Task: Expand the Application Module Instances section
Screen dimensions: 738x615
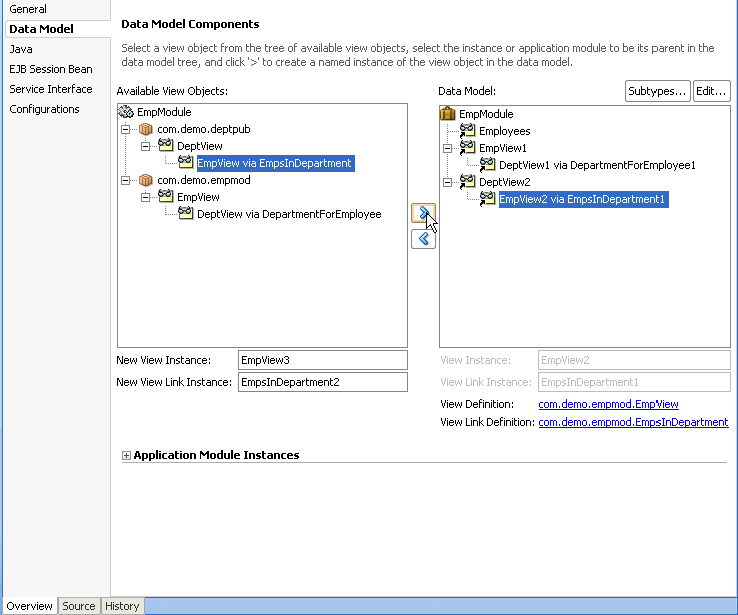Action: [126, 455]
